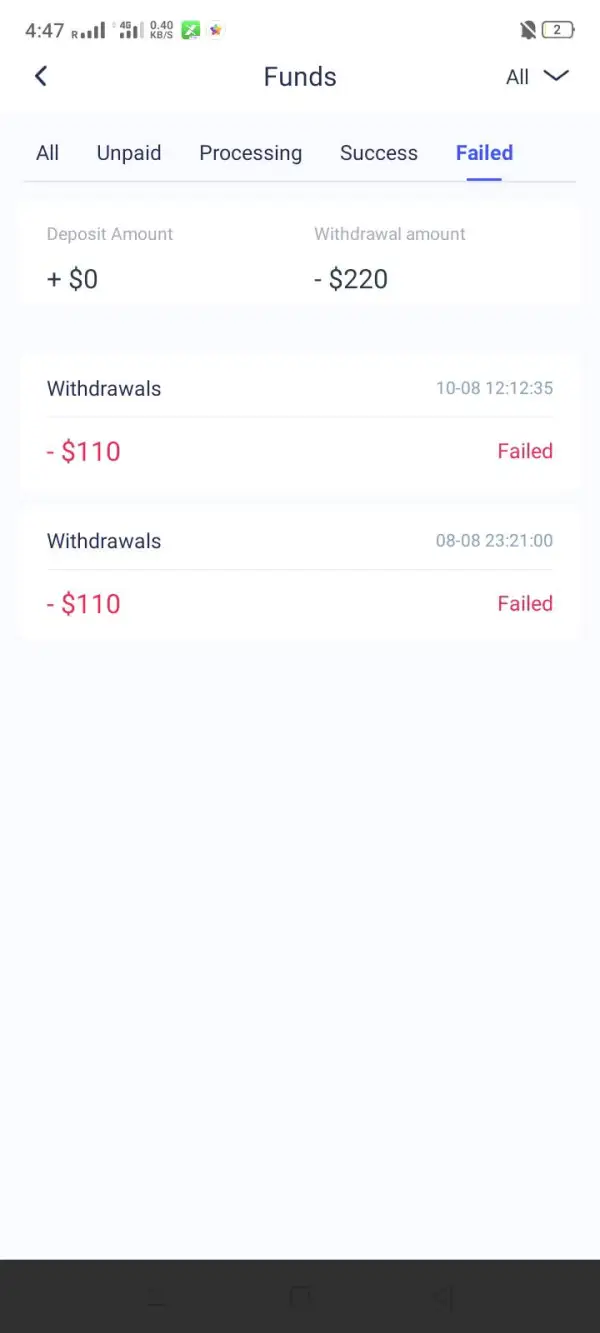Screen dimensions: 600x1333
Task: Tap the battery icon in the status bar
Action: pos(558,30)
